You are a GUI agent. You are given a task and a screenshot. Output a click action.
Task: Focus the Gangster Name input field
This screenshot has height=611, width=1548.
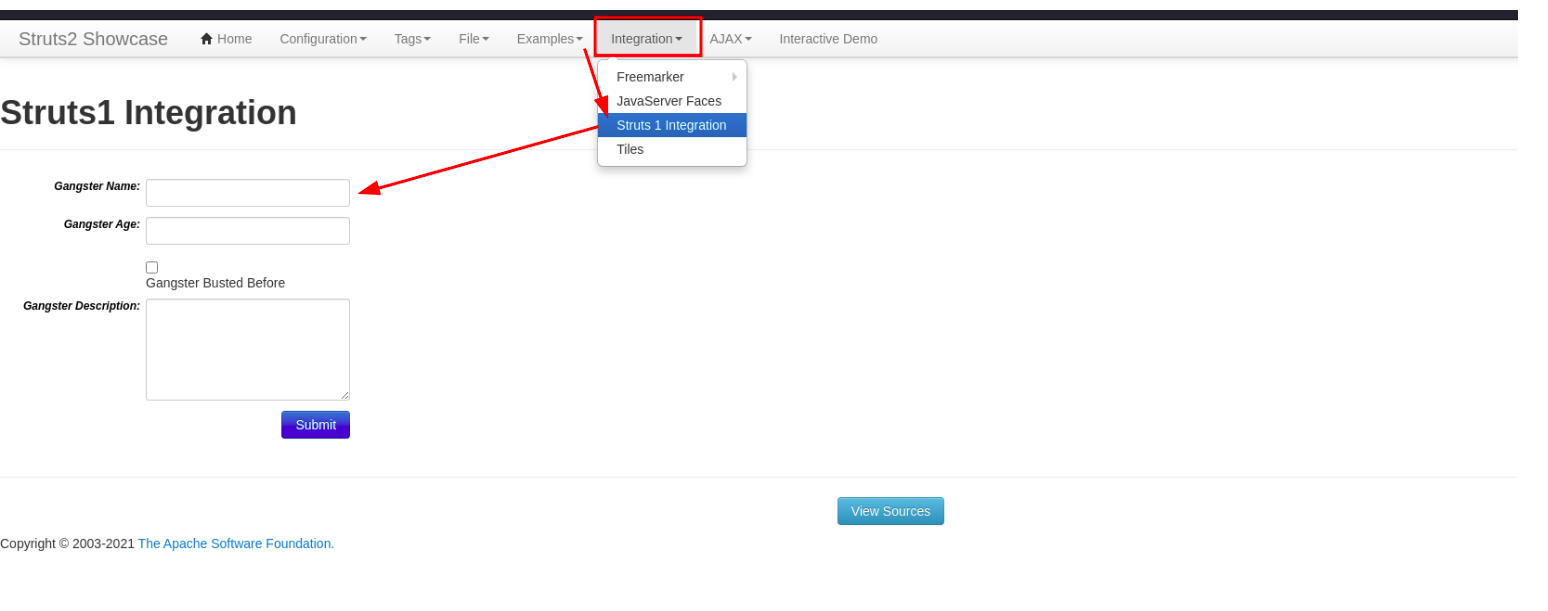coord(248,193)
